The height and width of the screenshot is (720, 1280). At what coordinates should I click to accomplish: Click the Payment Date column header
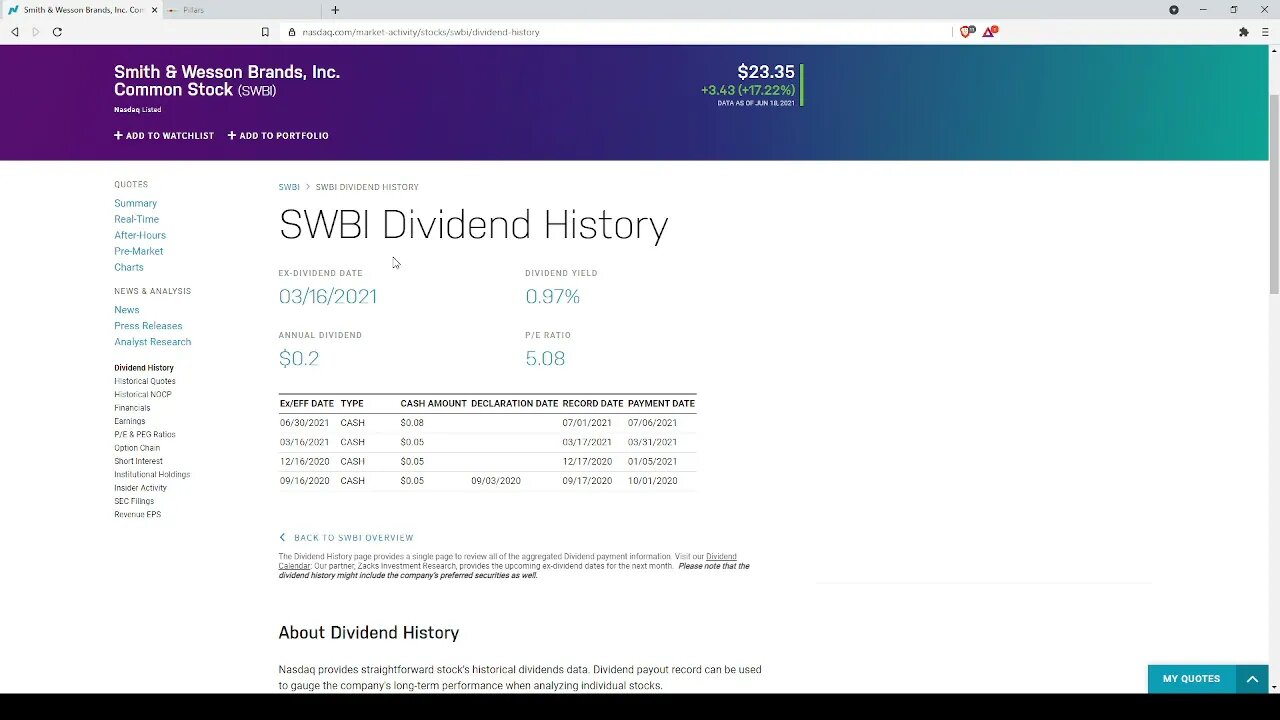tap(661, 404)
